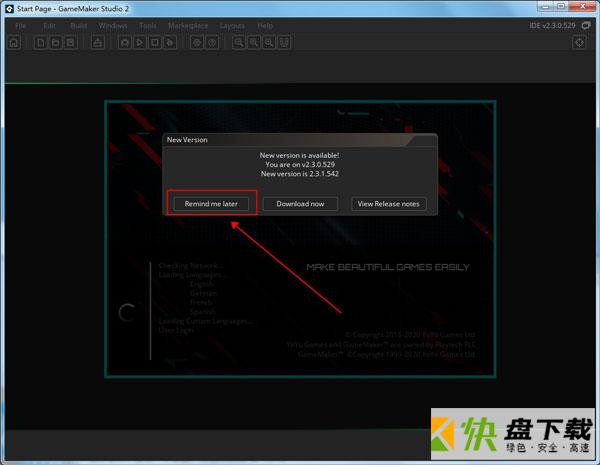Start the debugger with the bug icon
Image resolution: width=600 pixels, height=465 pixels.
(125, 42)
